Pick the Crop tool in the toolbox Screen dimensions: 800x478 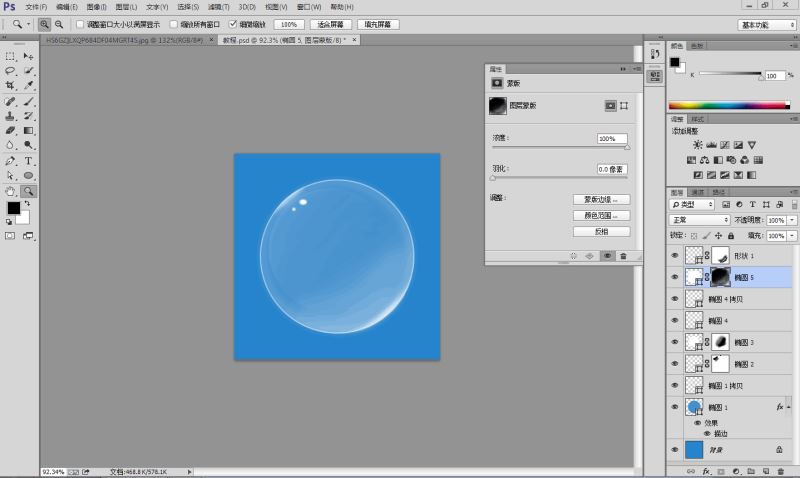[11, 86]
